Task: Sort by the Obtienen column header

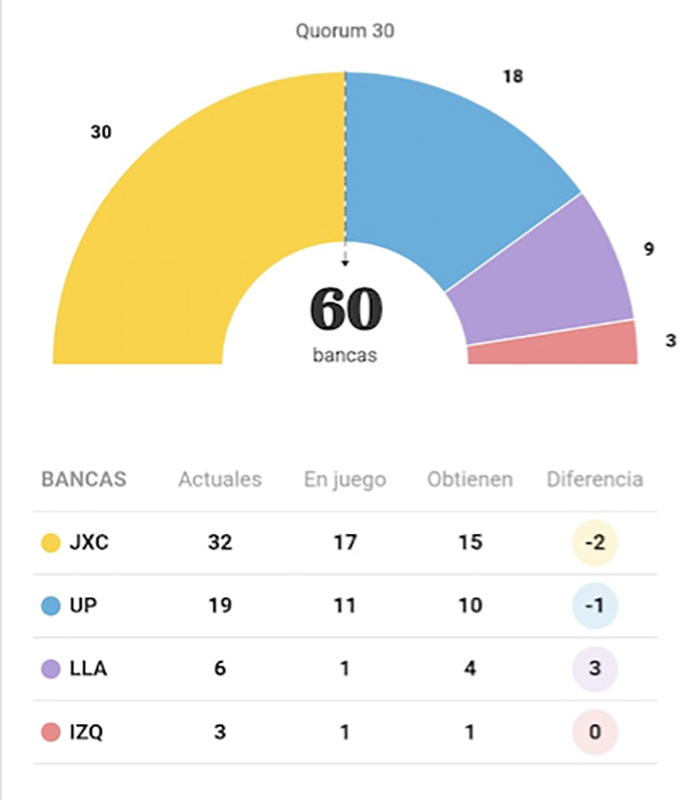Action: tap(470, 479)
